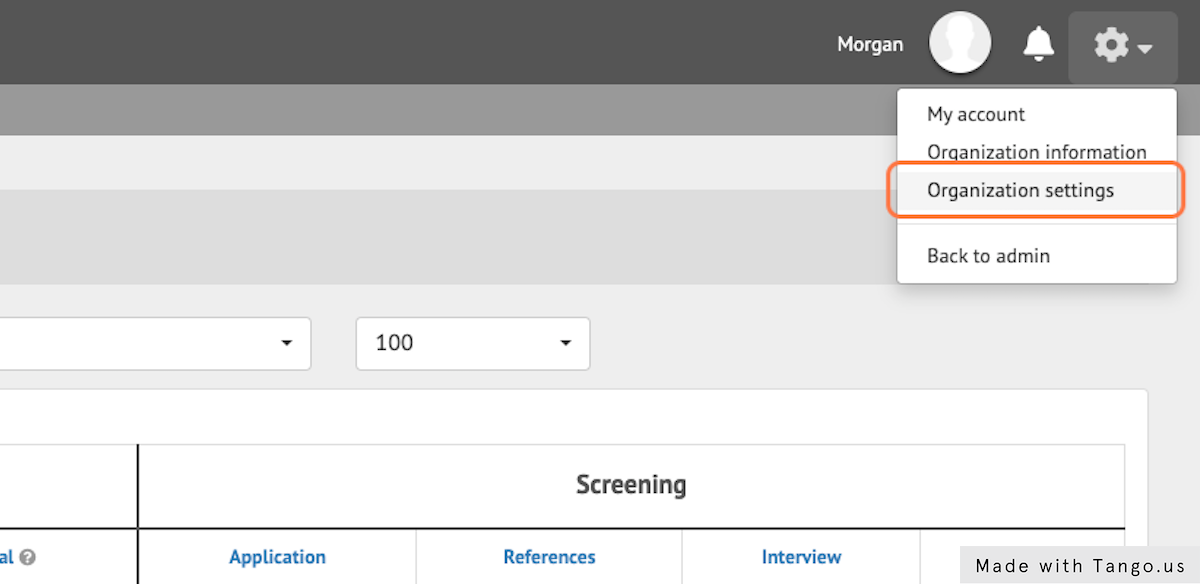Click Morgan's profile avatar picture
The width and height of the screenshot is (1200, 584).
click(x=958, y=42)
